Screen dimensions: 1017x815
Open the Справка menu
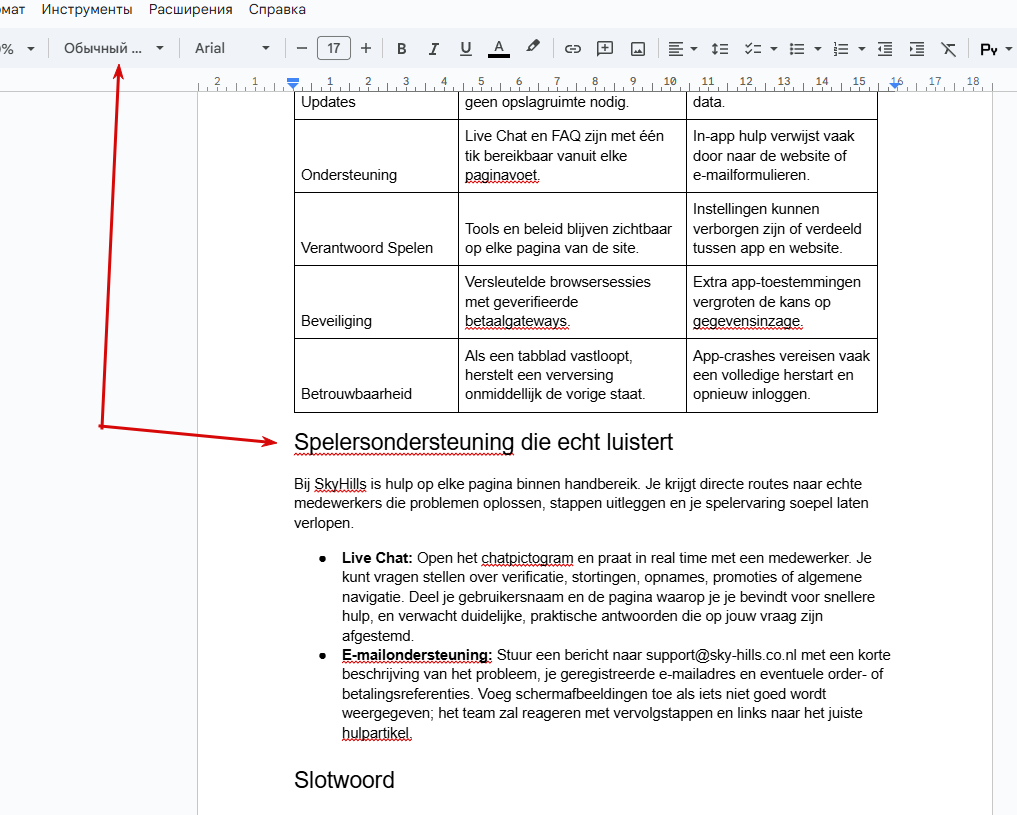tap(277, 10)
